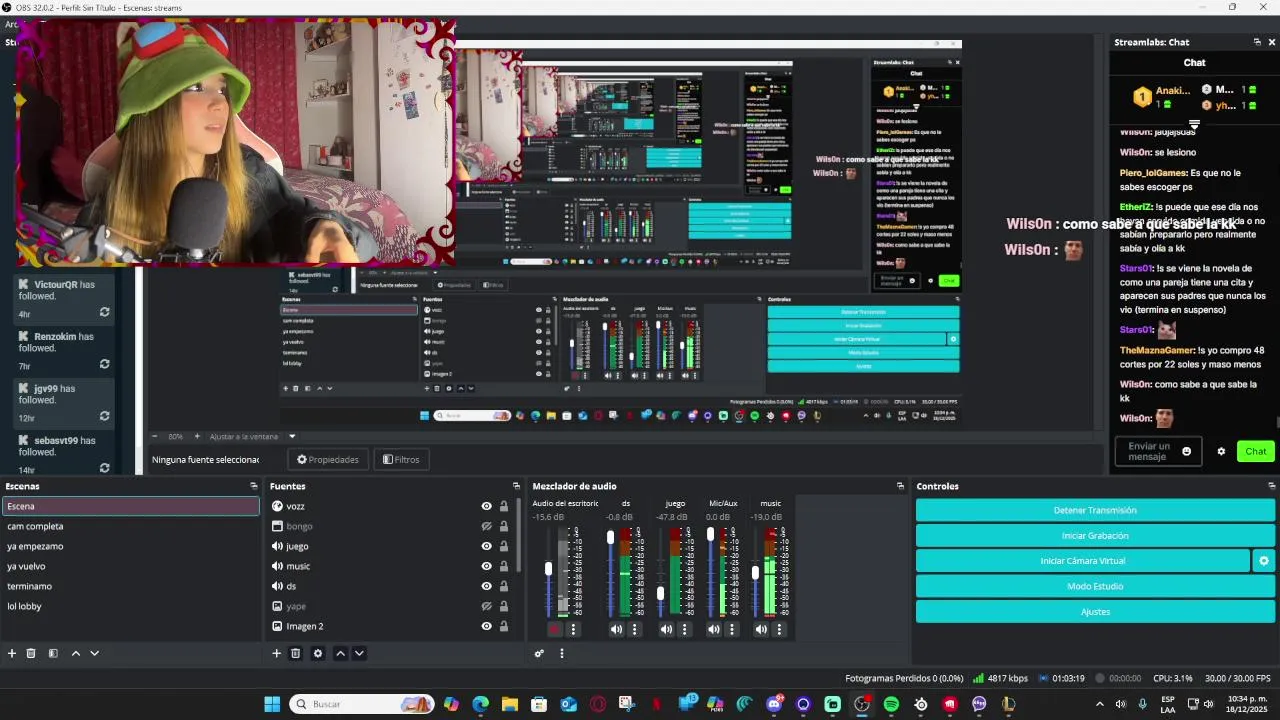Mute the music mixer channel

(x=761, y=629)
